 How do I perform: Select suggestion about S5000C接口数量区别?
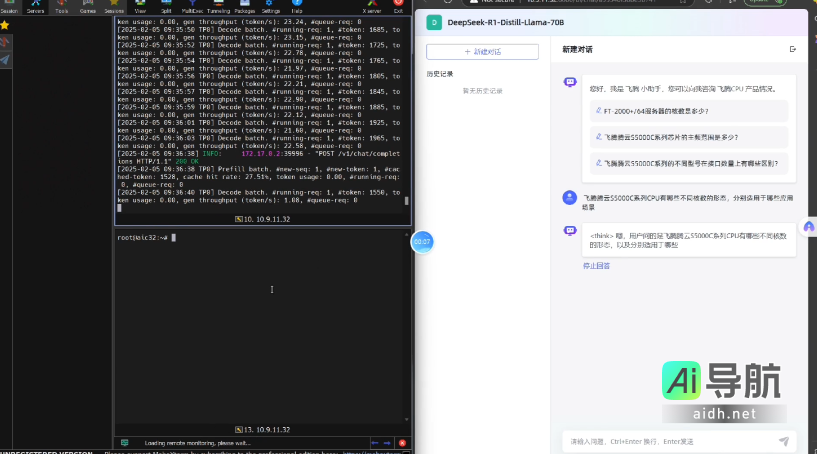point(689,163)
